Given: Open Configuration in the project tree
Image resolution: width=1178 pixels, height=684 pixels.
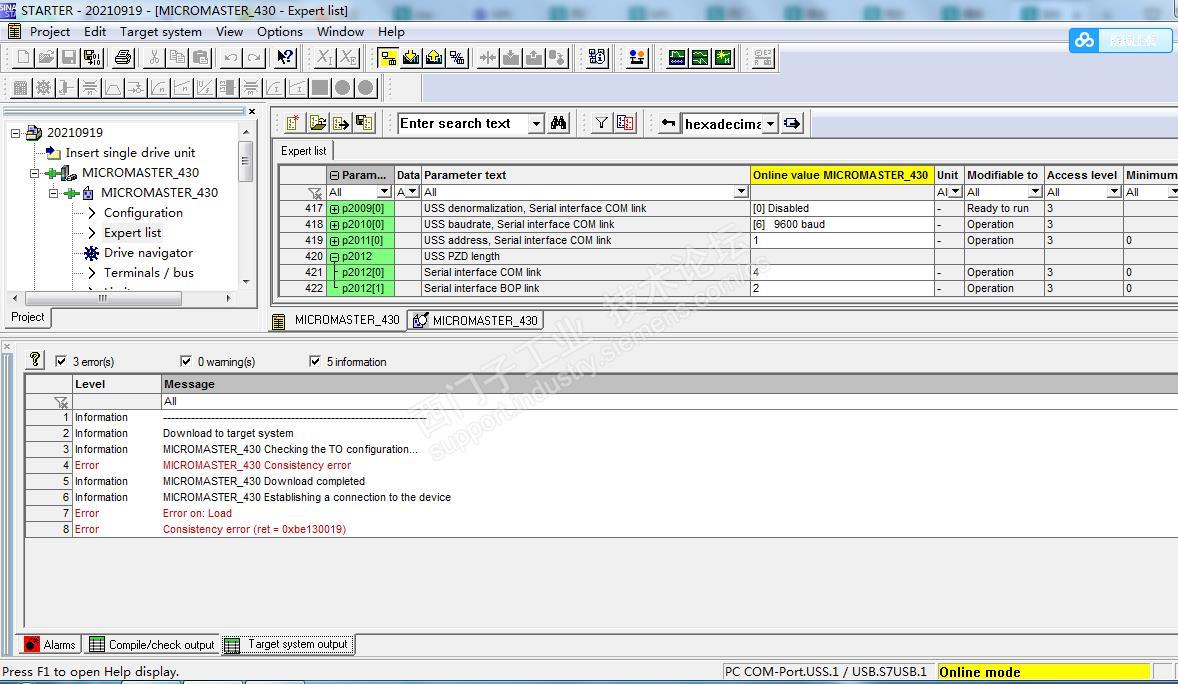Looking at the screenshot, I should (143, 213).
